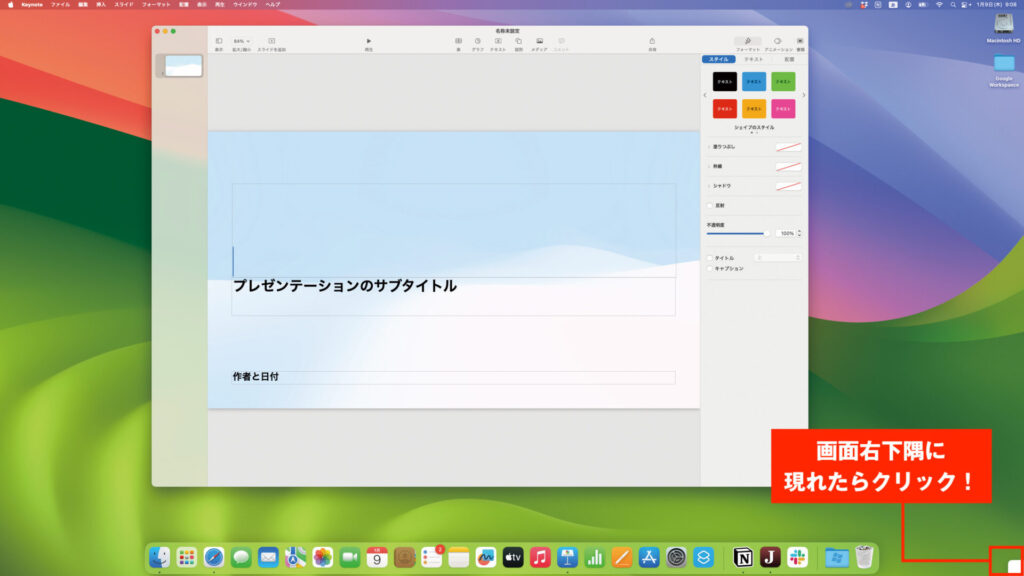Apply the black shape style preset

pos(724,82)
